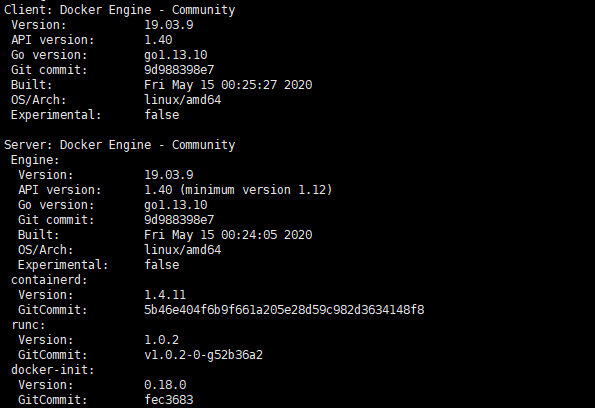Click the long containerd GitCommit hash

point(284,310)
